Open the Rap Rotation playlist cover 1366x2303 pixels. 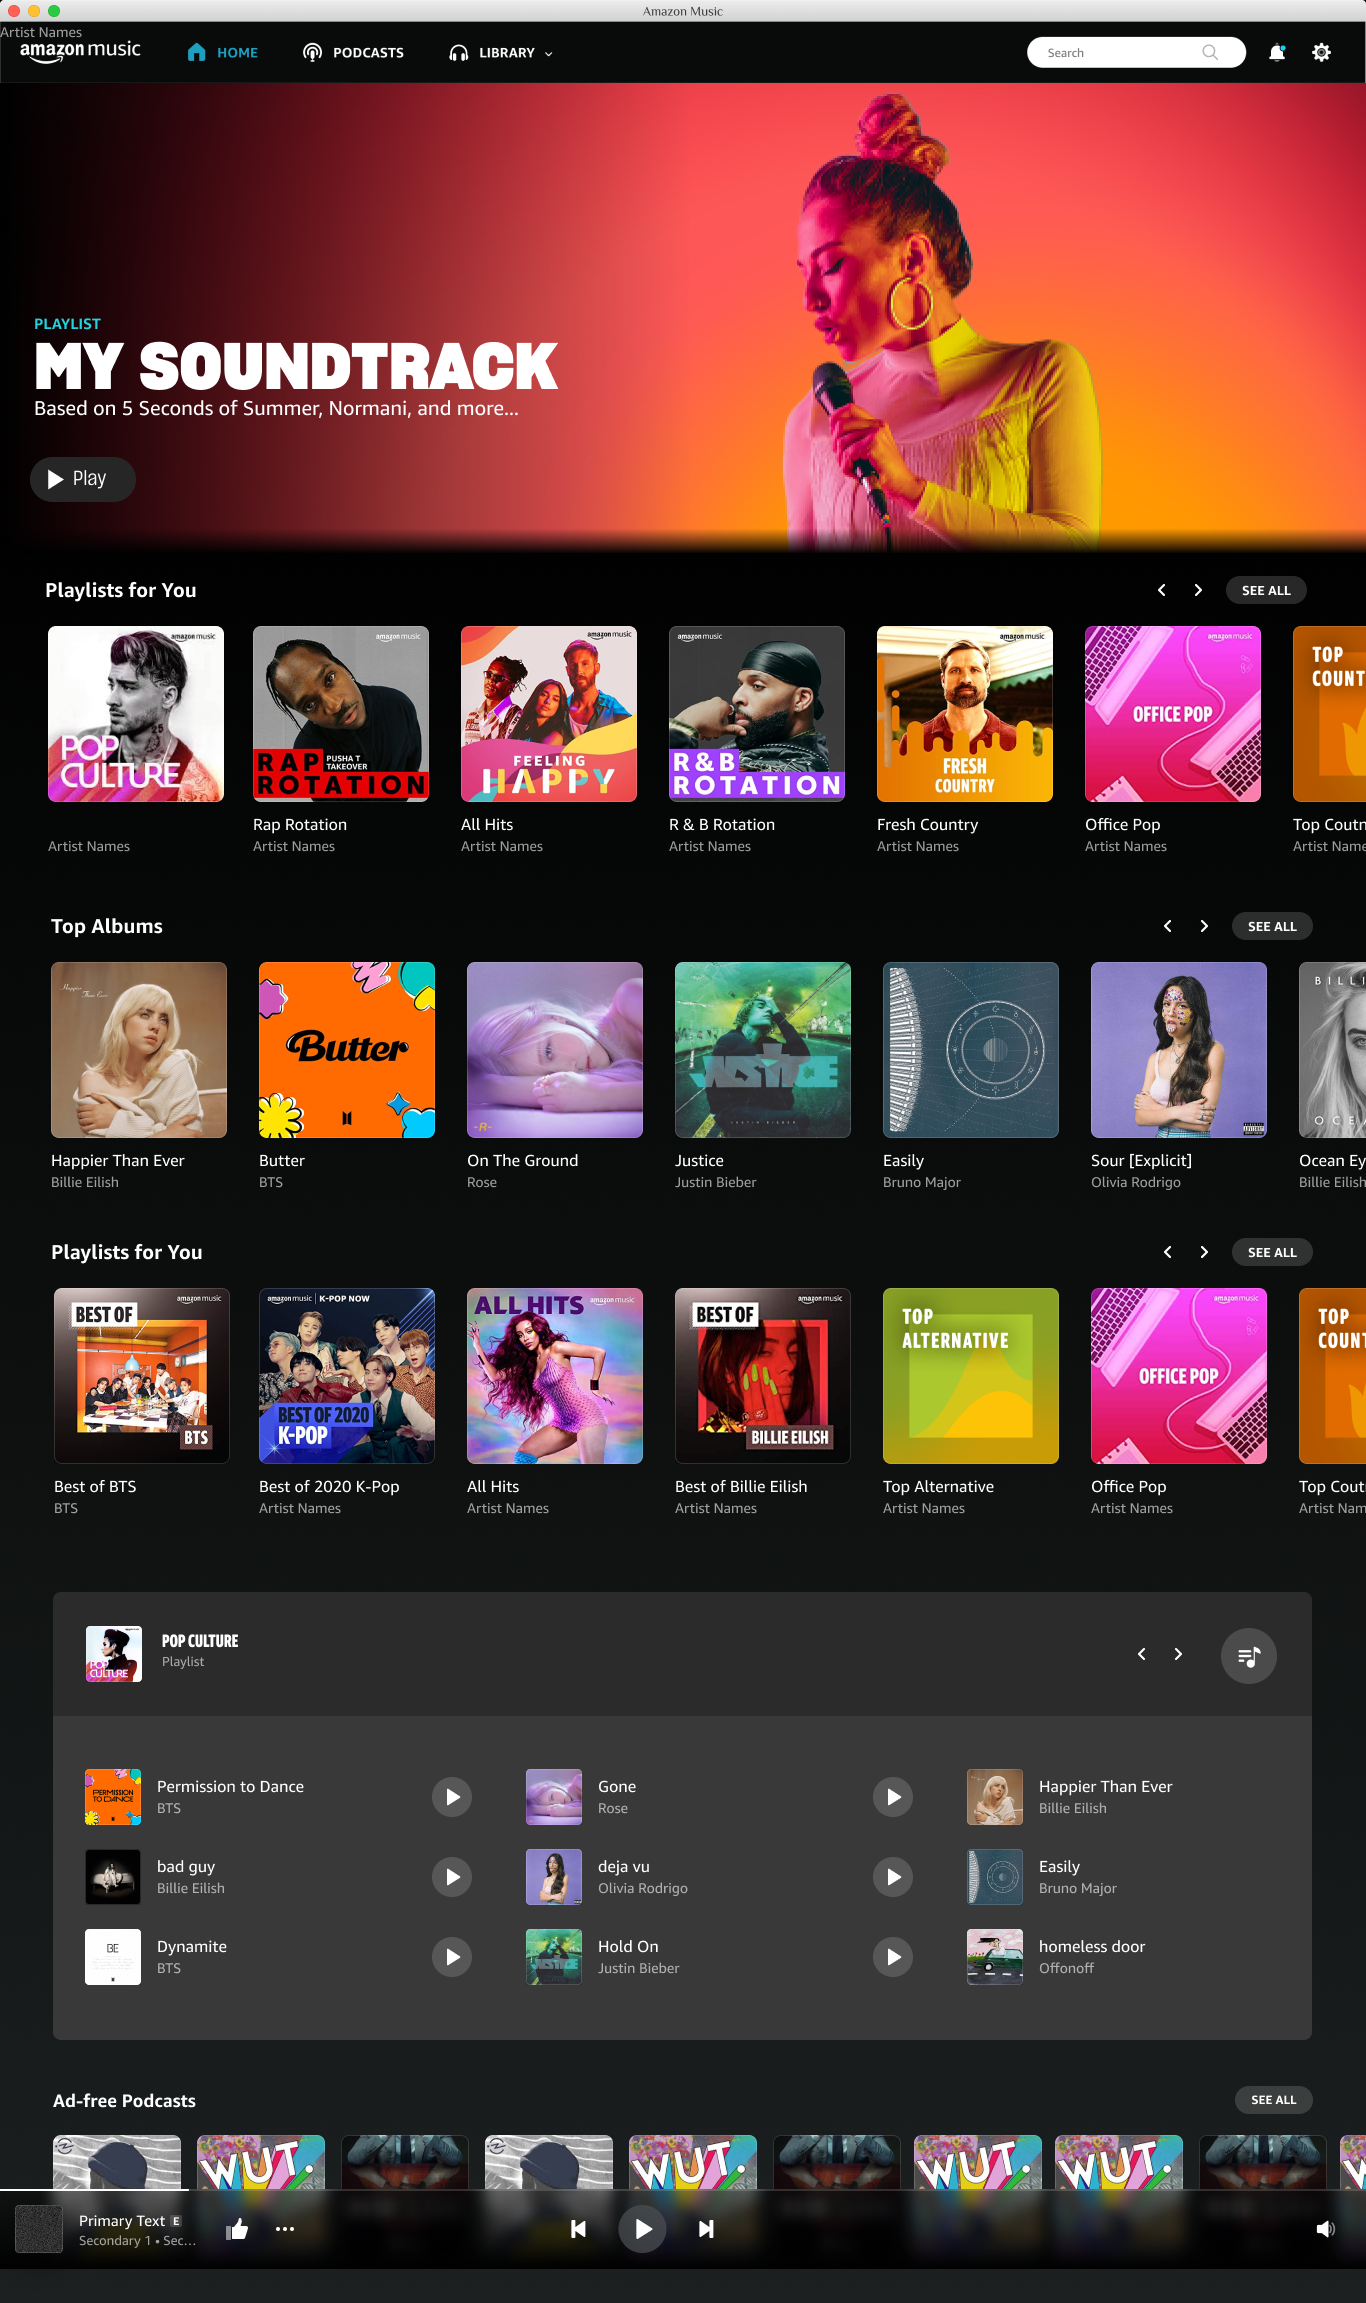[x=341, y=714]
